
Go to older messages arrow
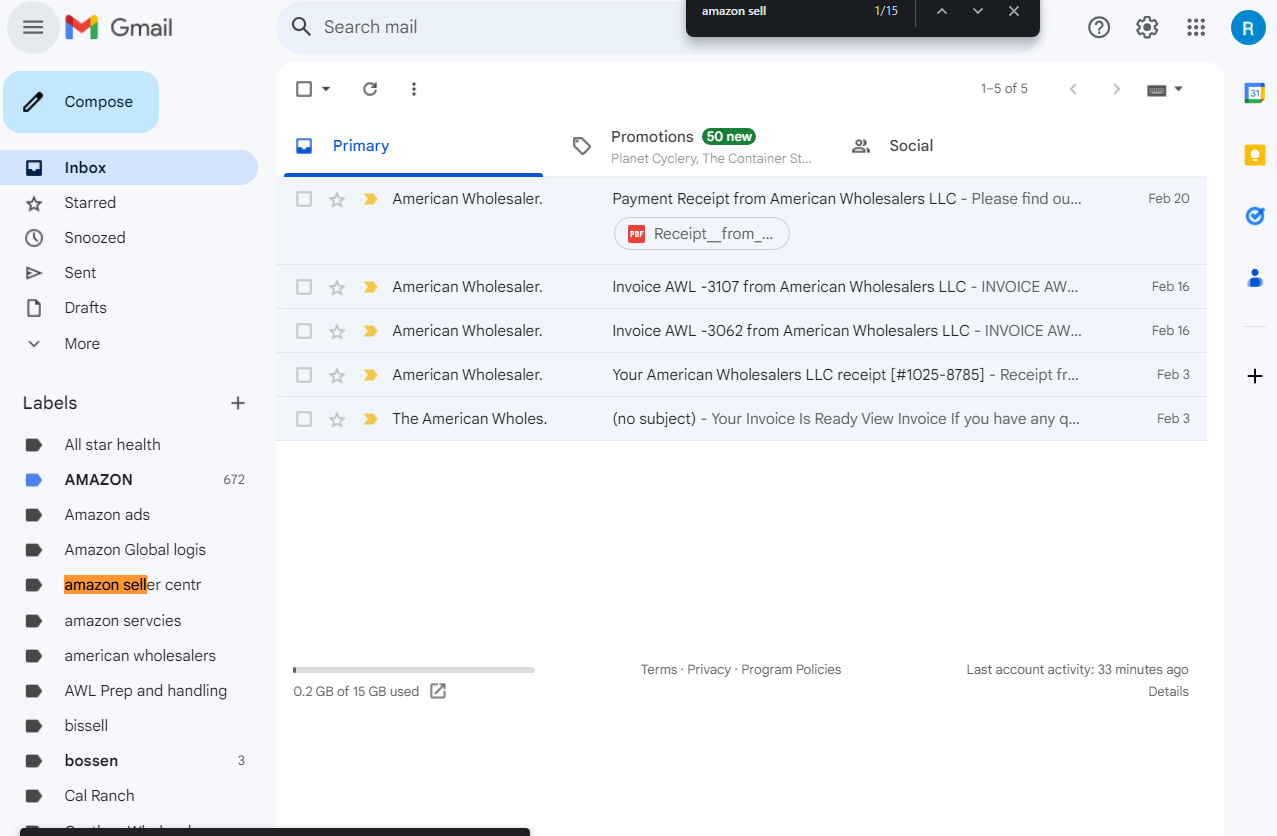(x=1117, y=89)
